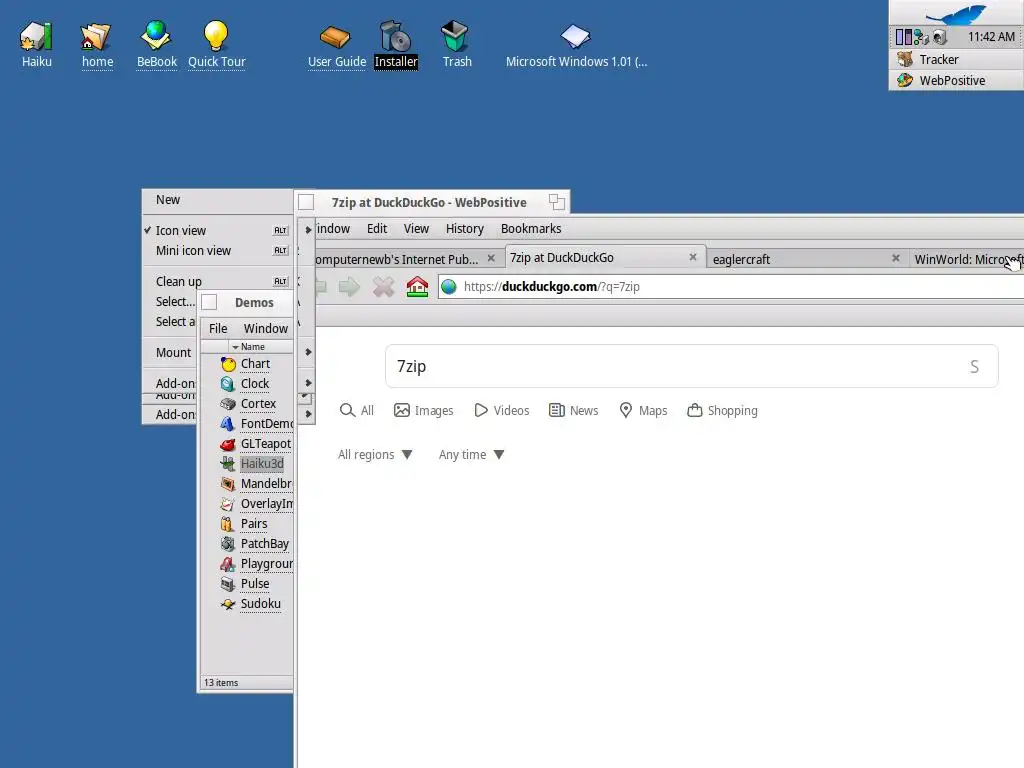Viewport: 1024px width, 768px height.
Task: Choose New in the context menu
Action: [217, 200]
